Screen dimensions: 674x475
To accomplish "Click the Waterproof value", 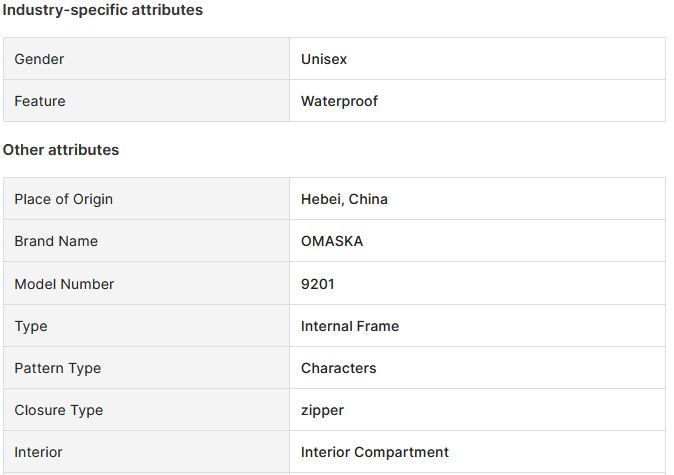I will [339, 101].
